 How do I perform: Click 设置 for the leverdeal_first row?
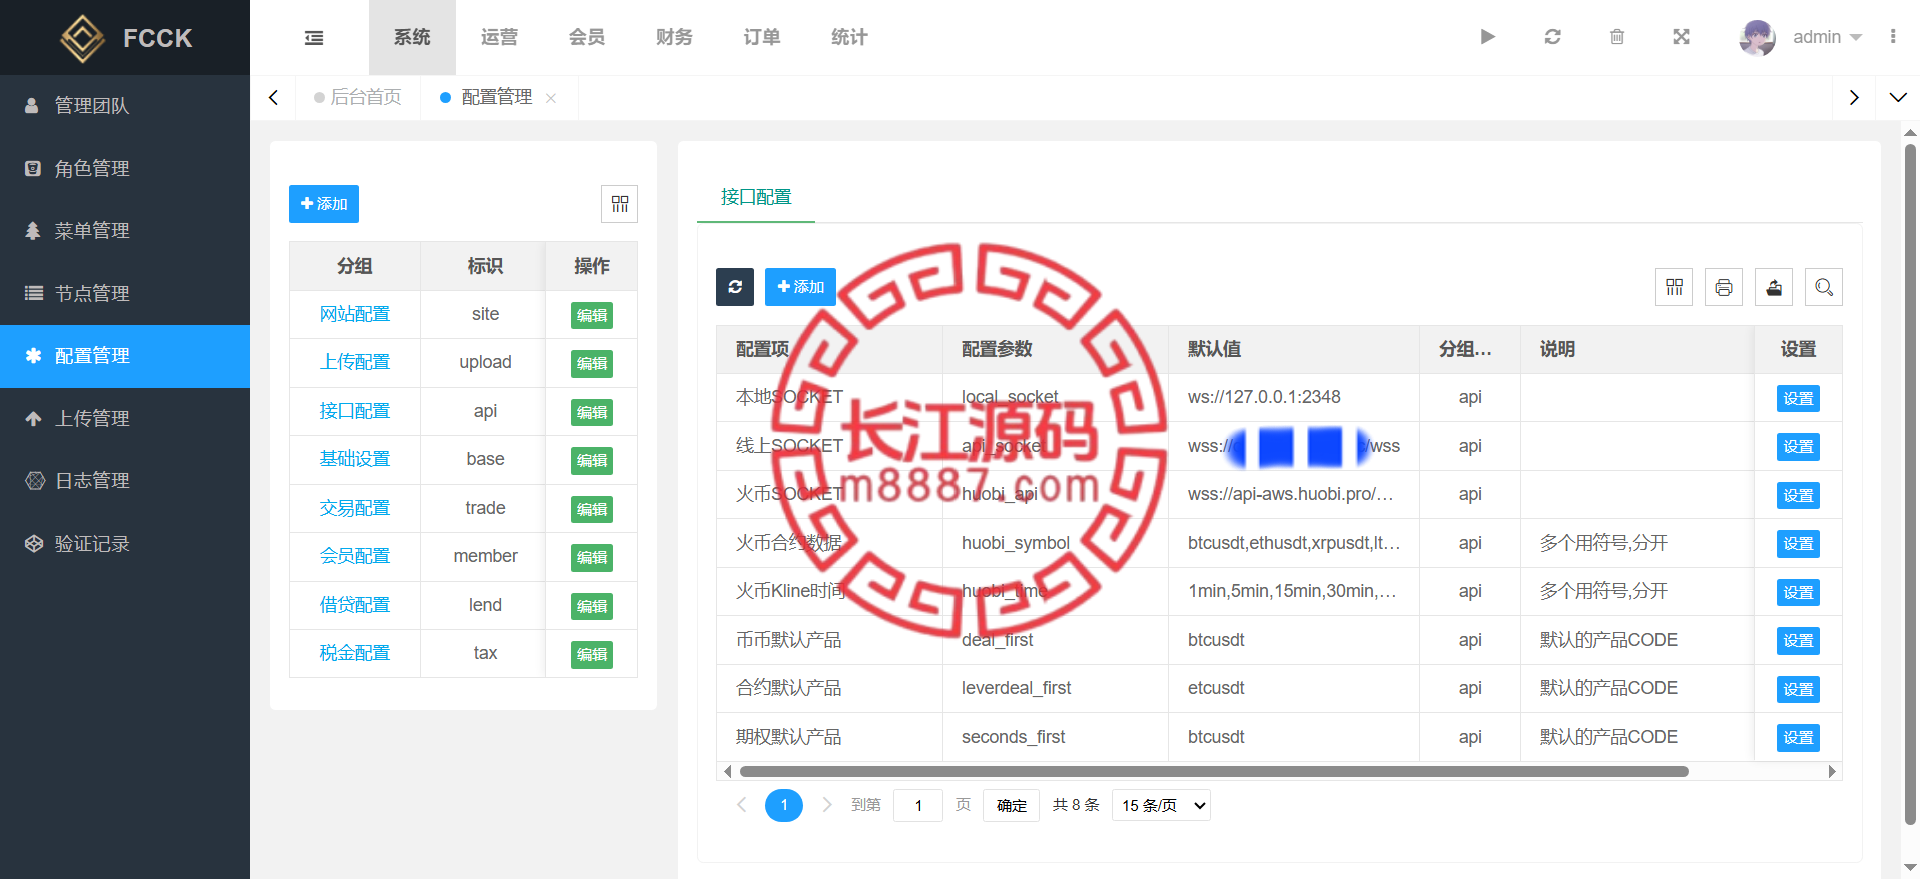[1798, 690]
